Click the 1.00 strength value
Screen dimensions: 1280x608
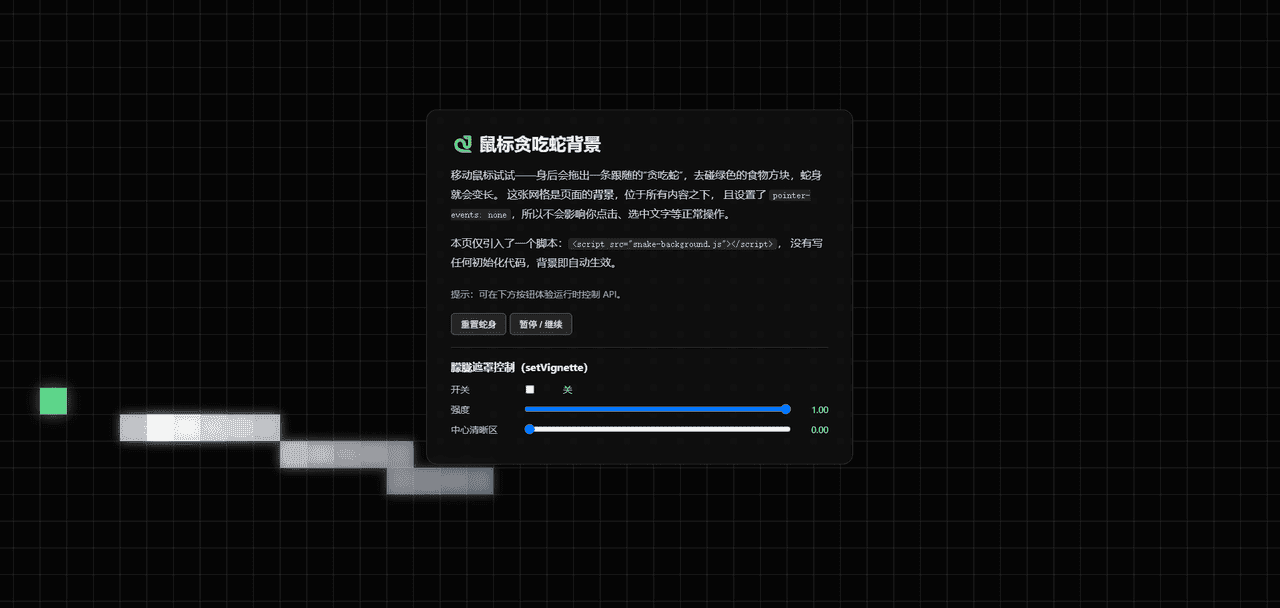tap(820, 410)
